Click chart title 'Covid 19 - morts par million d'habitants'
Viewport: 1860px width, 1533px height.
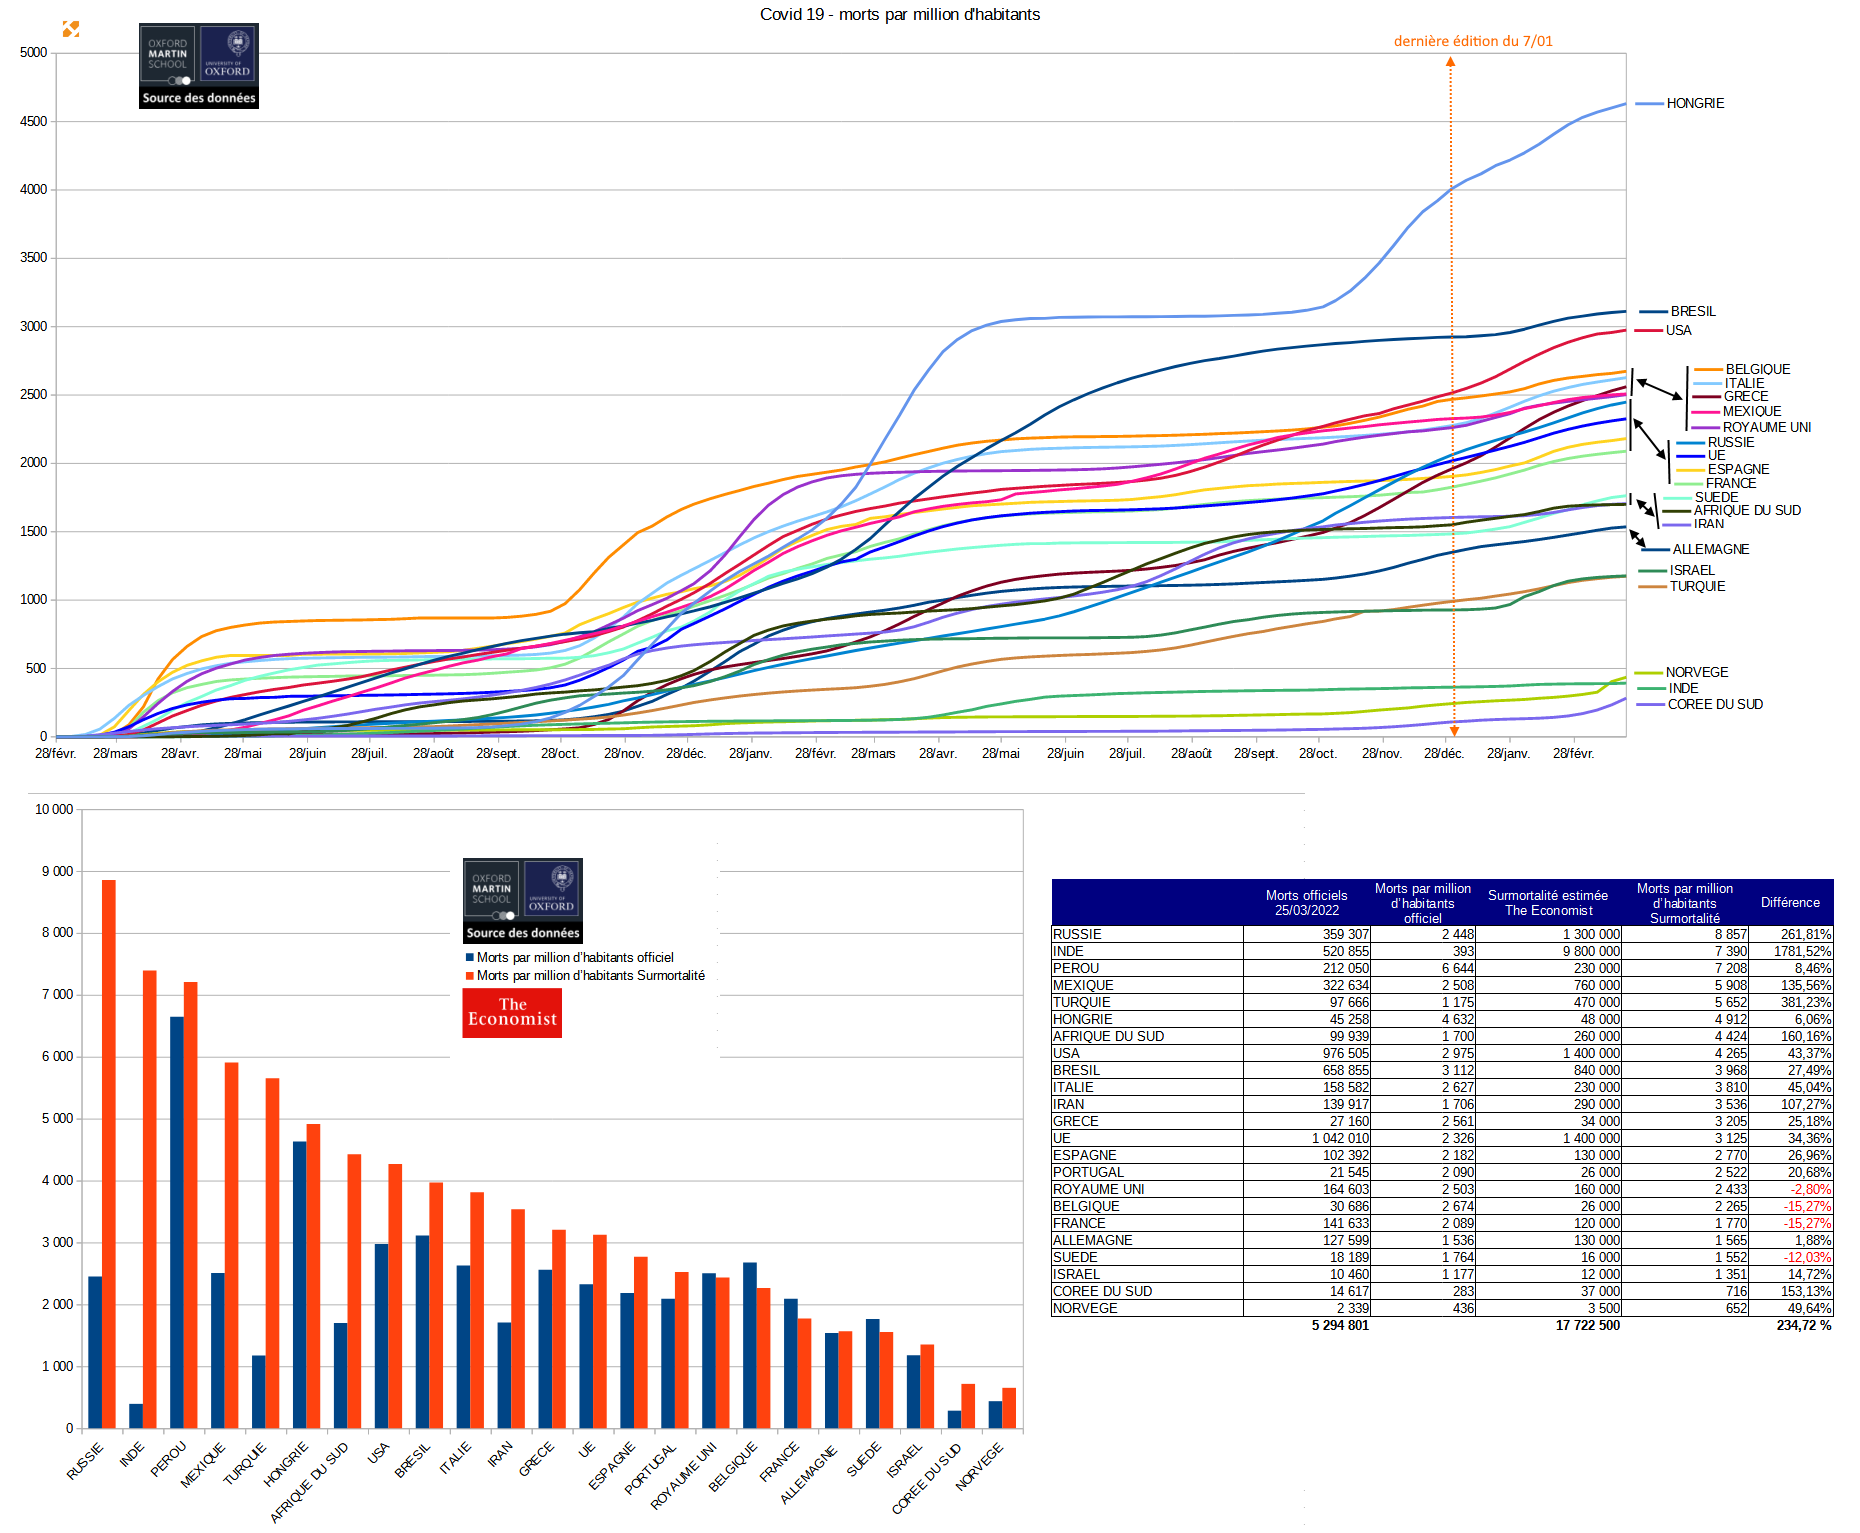pyautogui.click(x=899, y=14)
